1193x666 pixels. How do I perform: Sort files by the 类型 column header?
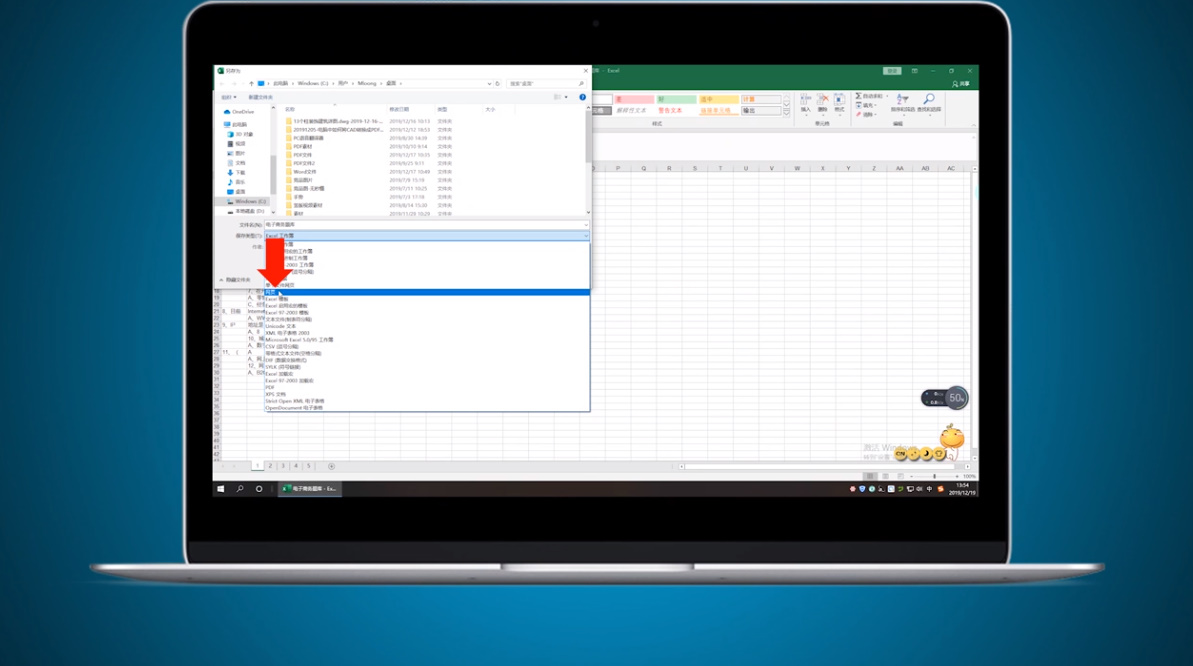tap(442, 110)
